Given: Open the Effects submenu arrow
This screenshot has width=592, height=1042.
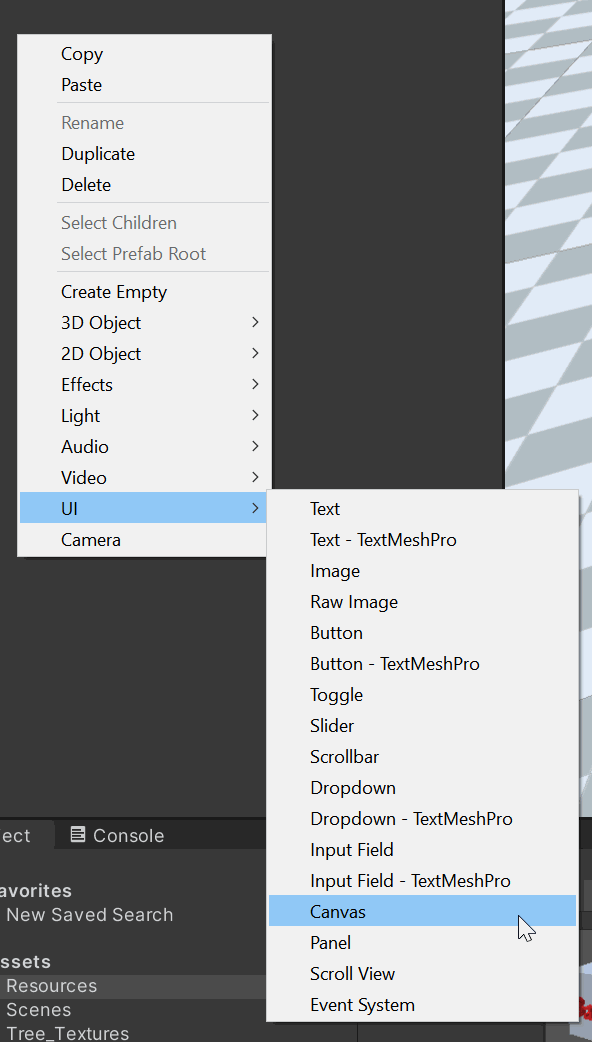Looking at the screenshot, I should [255, 384].
